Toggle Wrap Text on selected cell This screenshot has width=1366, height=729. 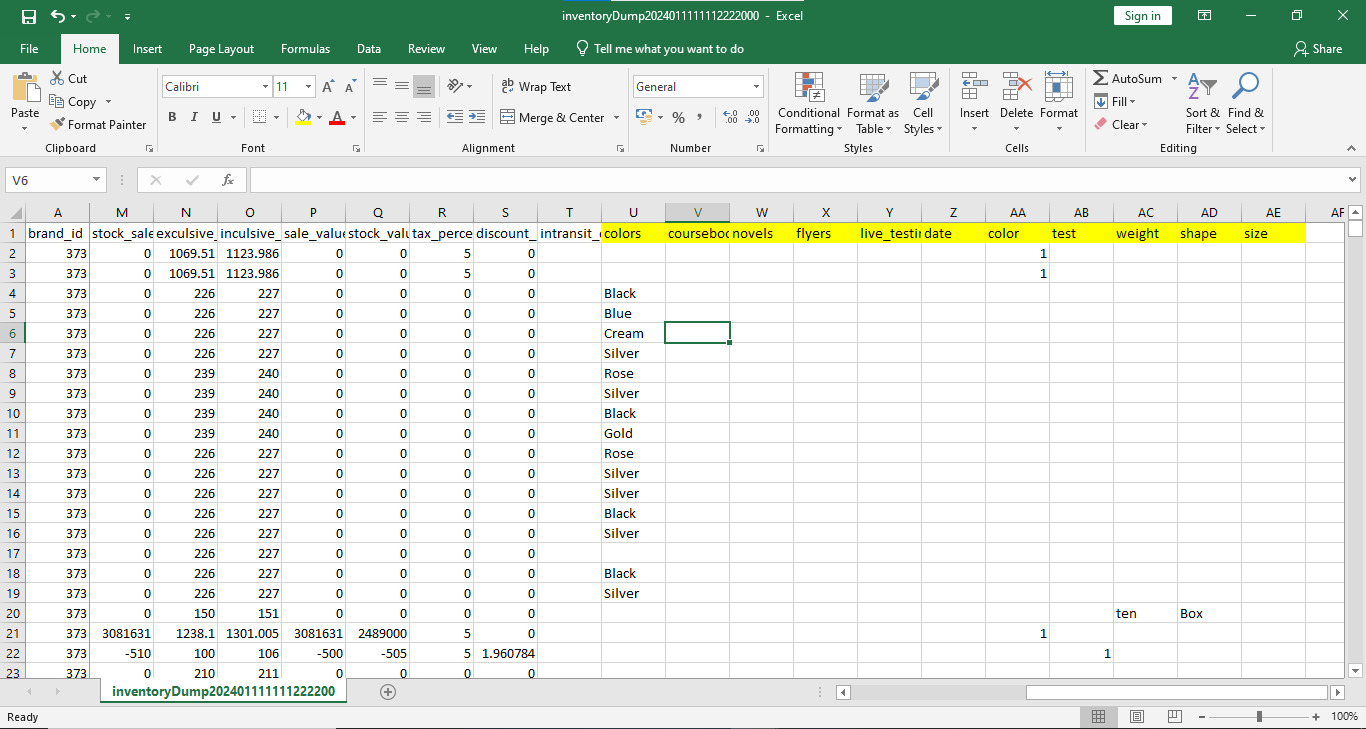[536, 87]
